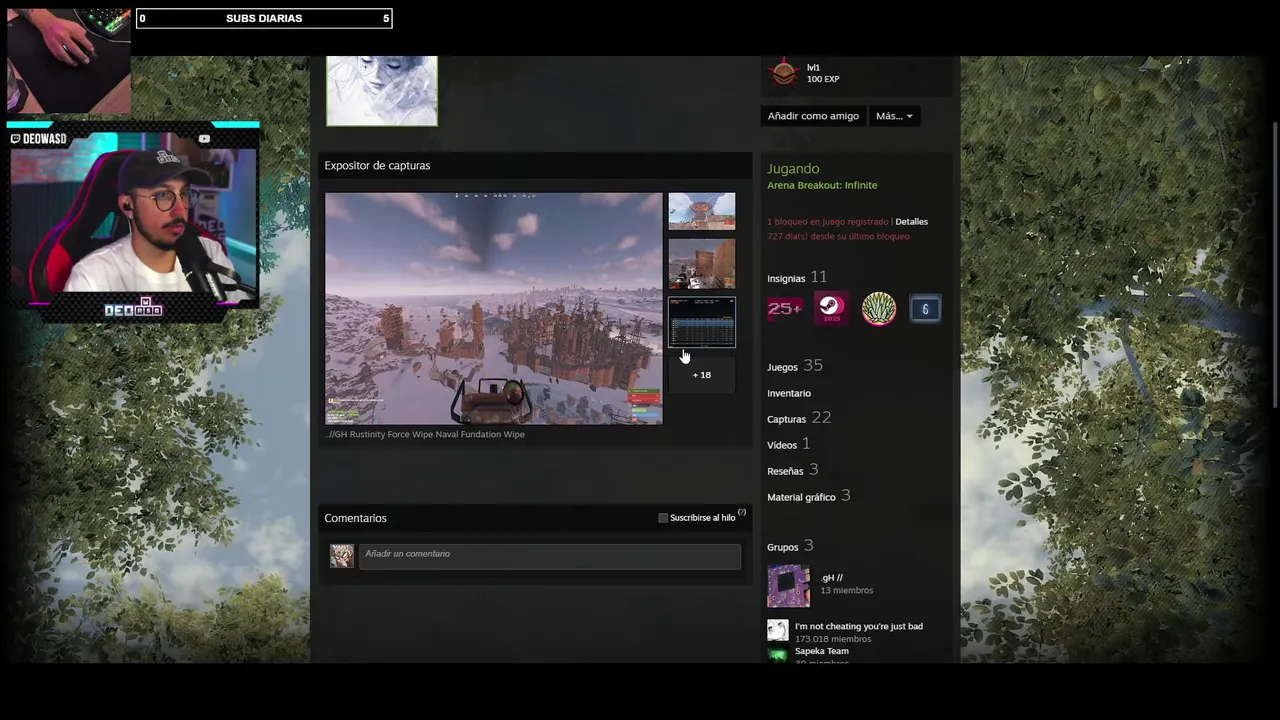Open the Vídeos 1 link
Viewport: 1280px width, 720px height.
pyautogui.click(x=788, y=444)
